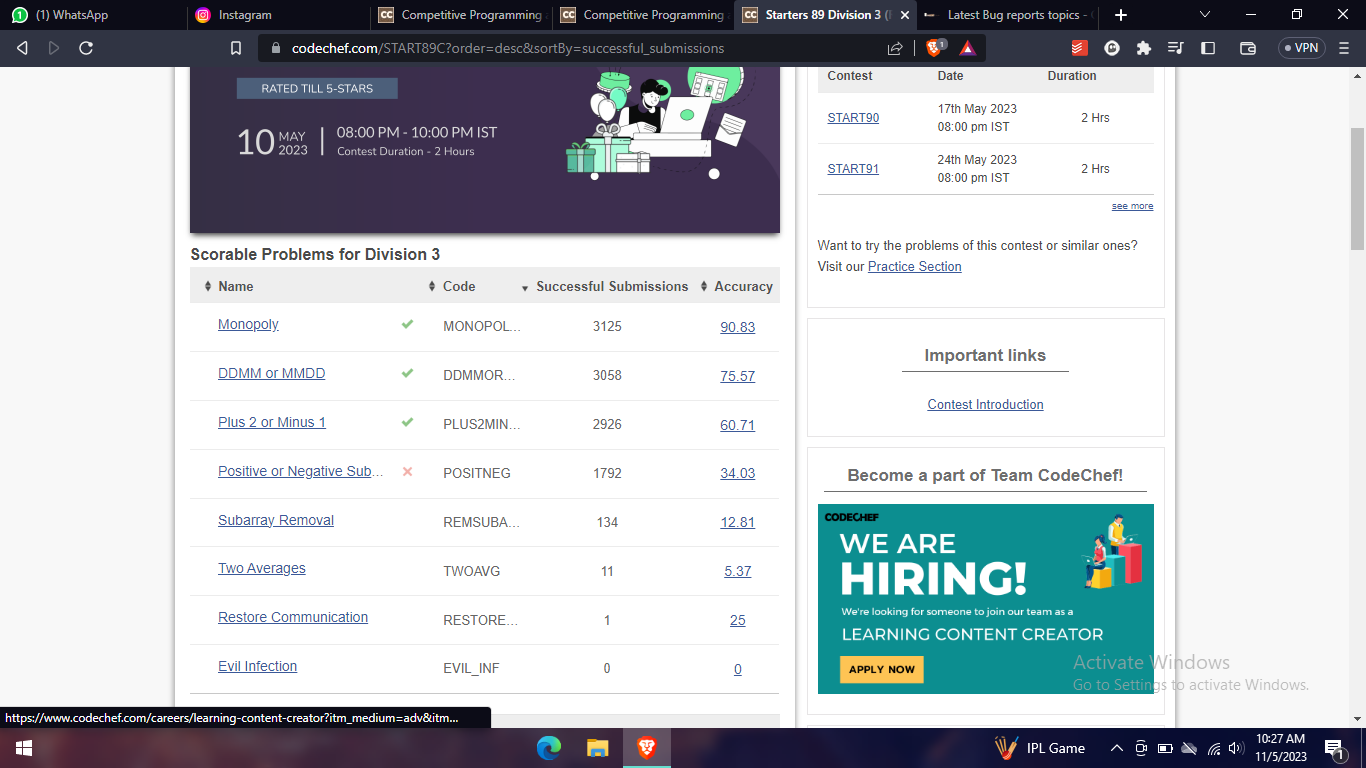This screenshot has height=768, width=1366.
Task: Sort by Successful Submissions column
Action: [605, 286]
